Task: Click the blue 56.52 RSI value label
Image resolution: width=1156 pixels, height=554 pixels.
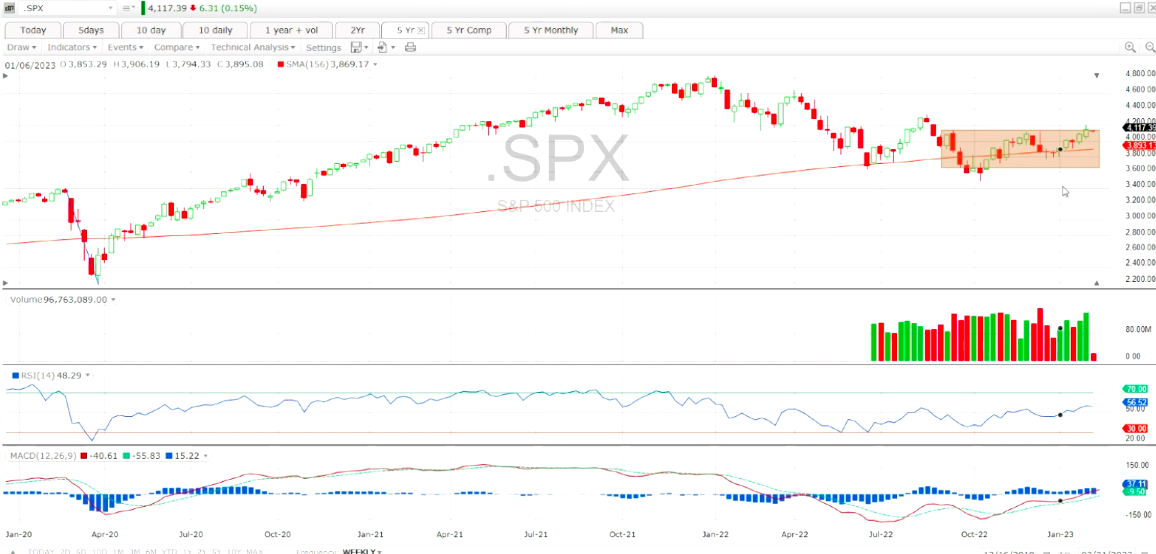Action: [1137, 403]
